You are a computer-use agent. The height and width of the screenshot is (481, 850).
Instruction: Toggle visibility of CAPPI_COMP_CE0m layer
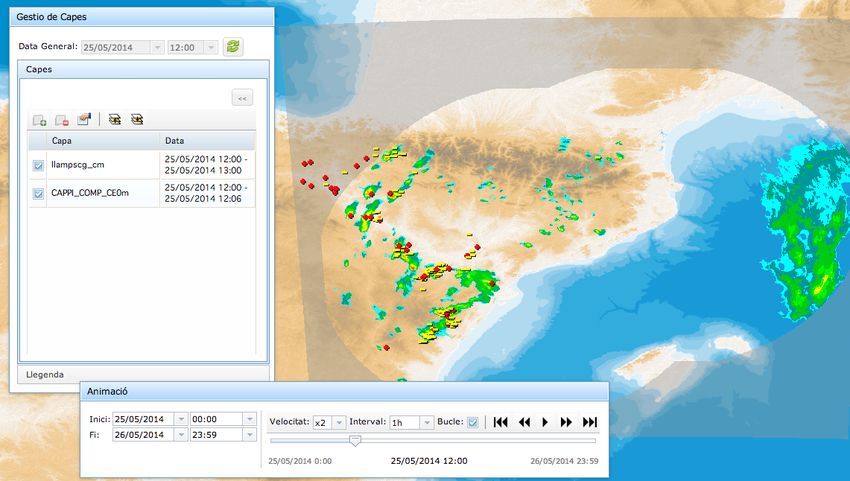38,194
